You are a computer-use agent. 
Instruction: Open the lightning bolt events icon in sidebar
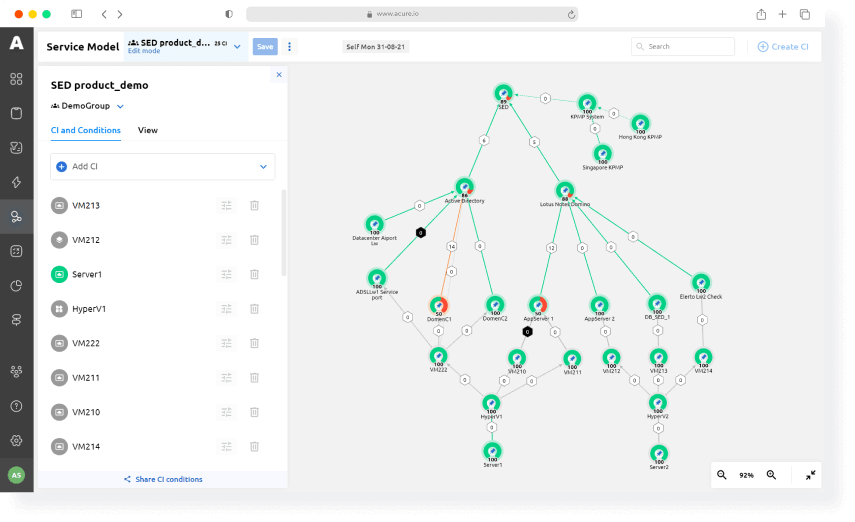pyautogui.click(x=16, y=182)
